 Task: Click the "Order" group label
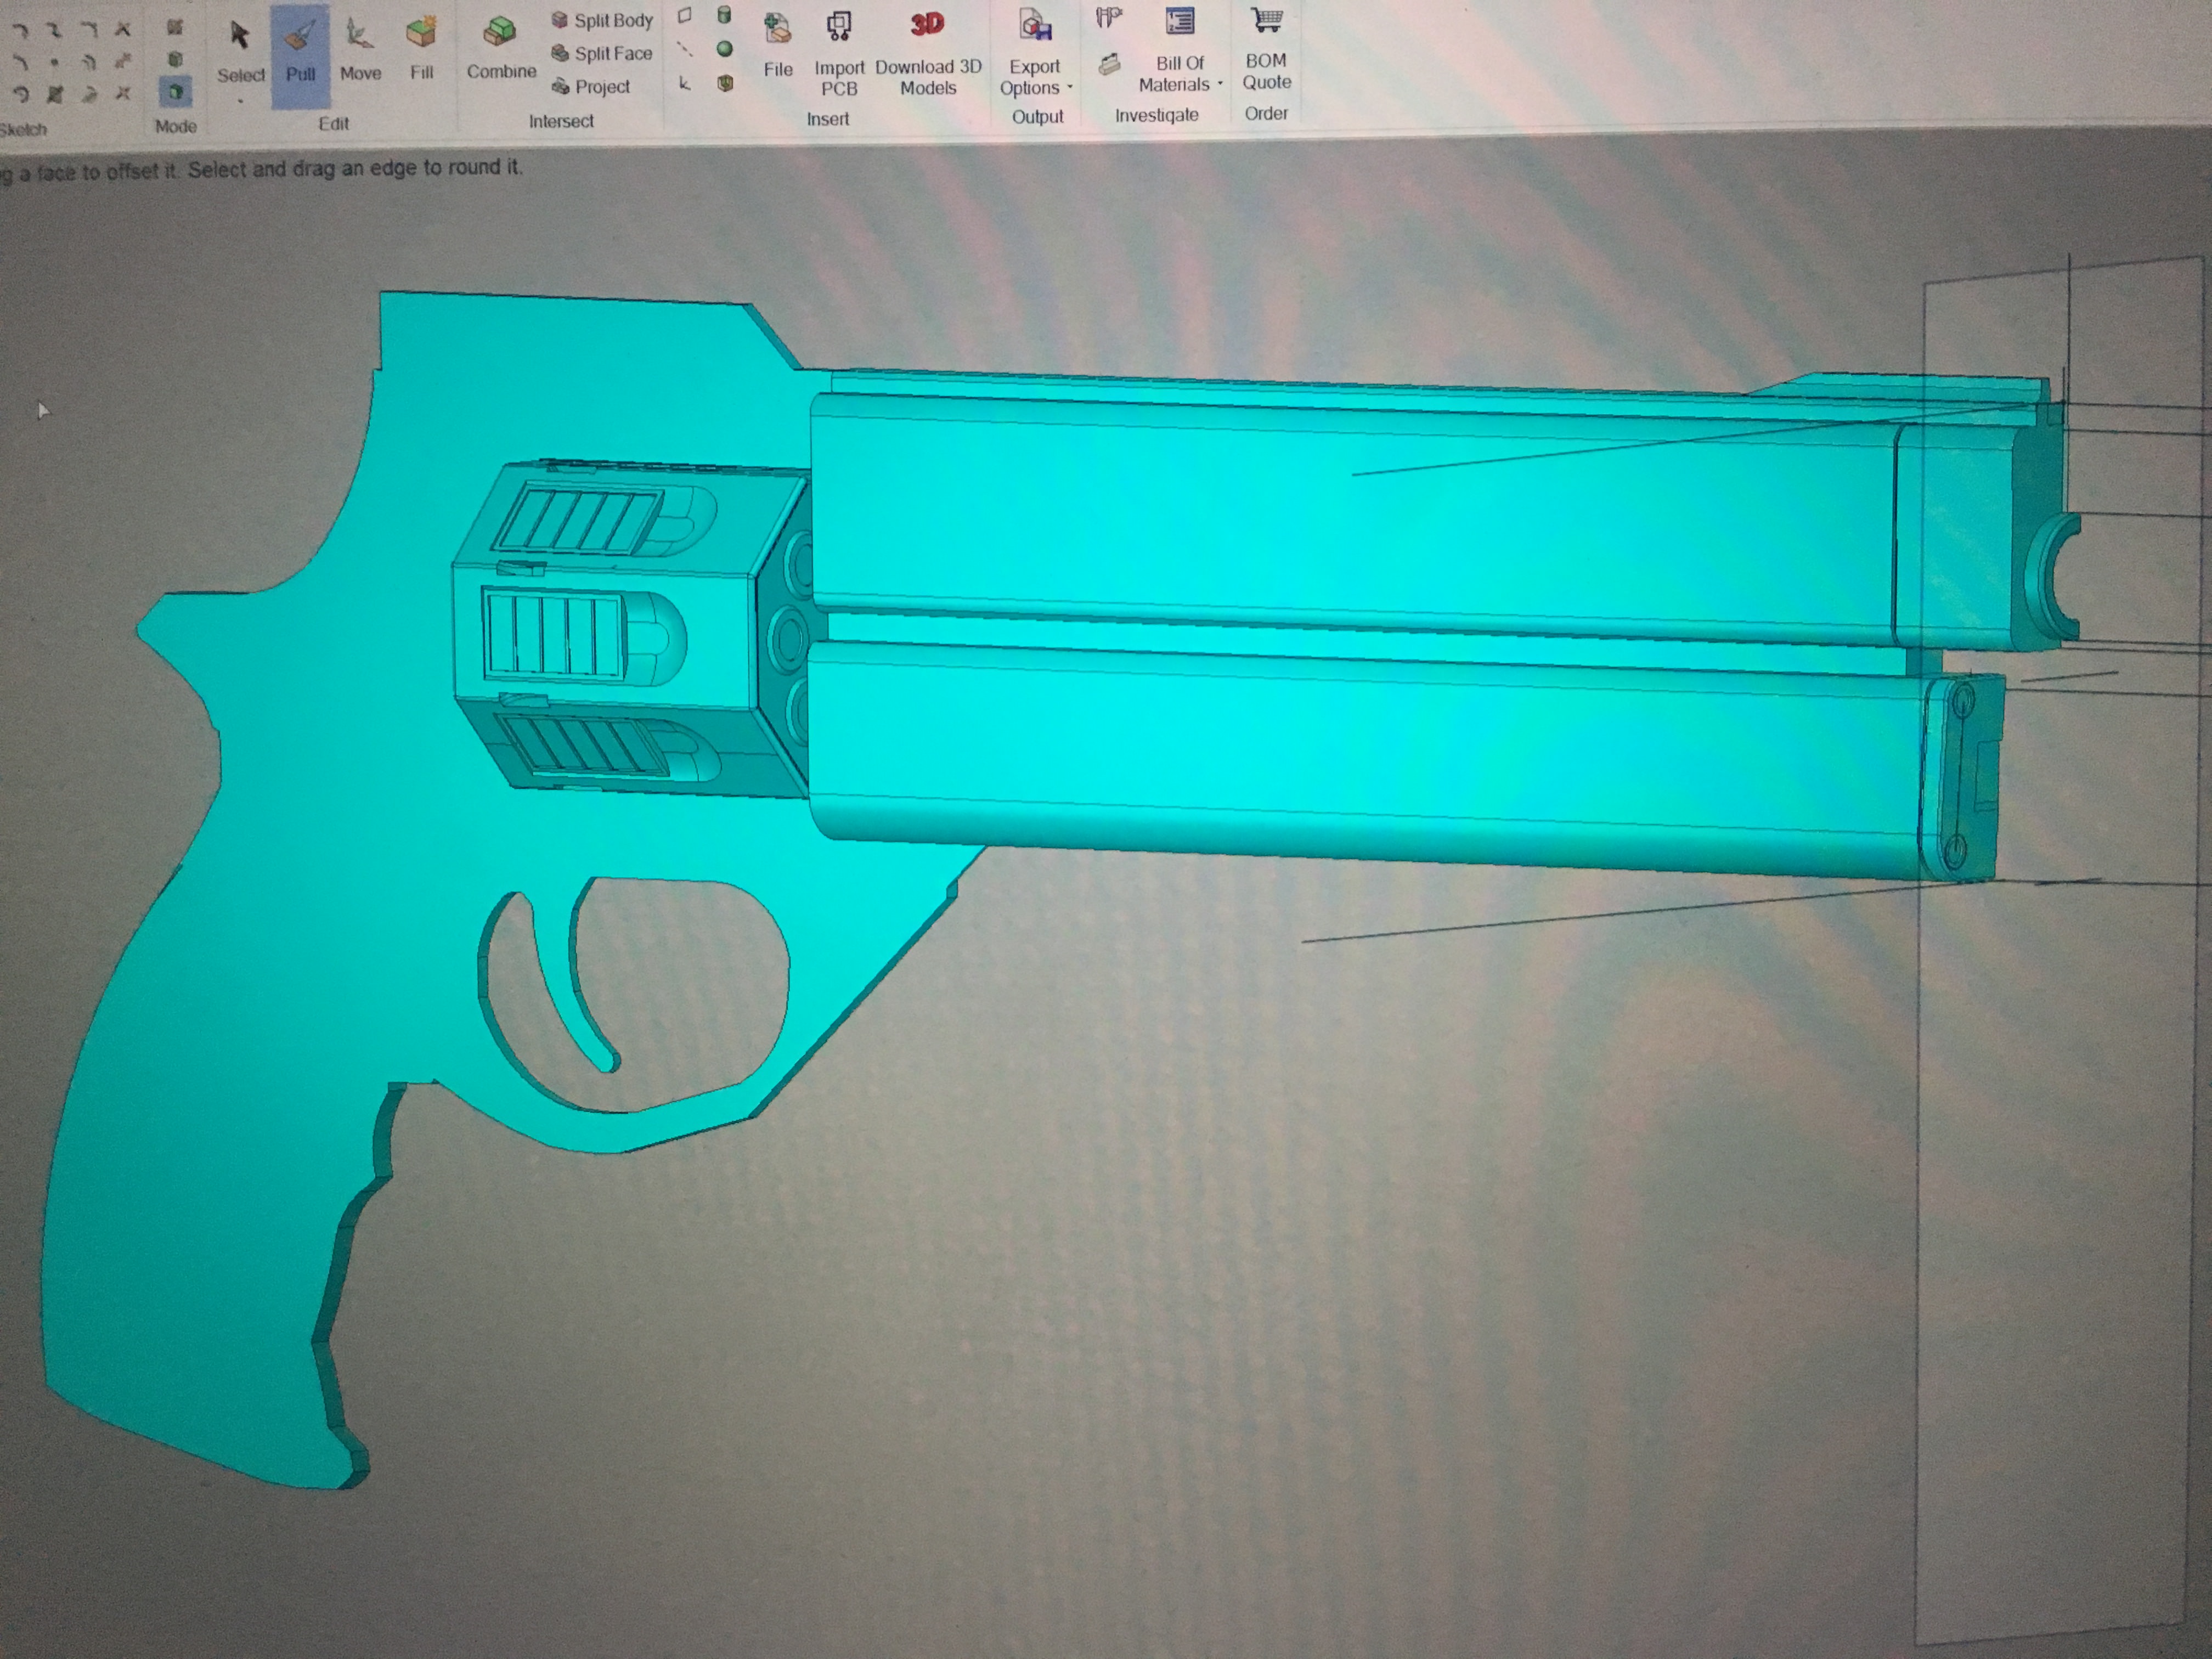pos(1266,113)
